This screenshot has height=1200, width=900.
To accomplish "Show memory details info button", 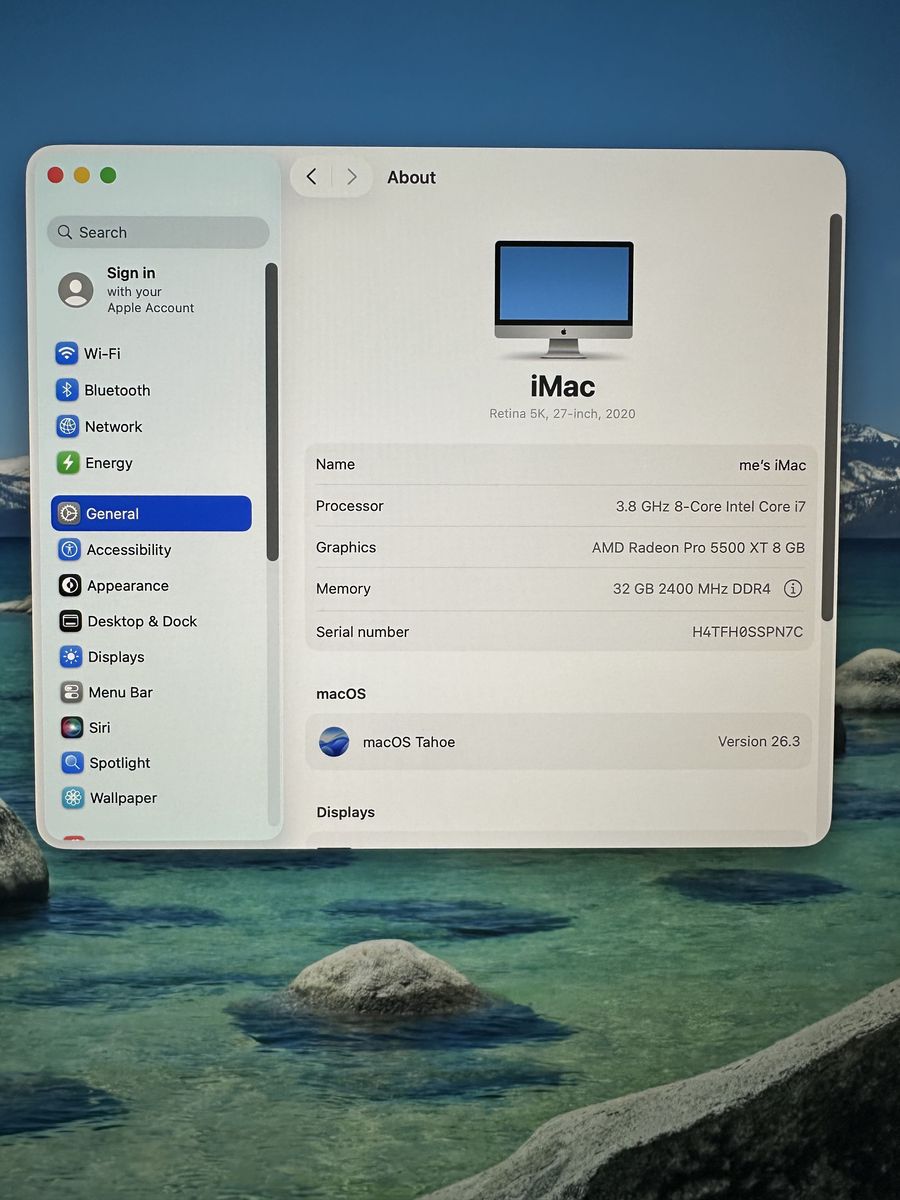I will 793,589.
